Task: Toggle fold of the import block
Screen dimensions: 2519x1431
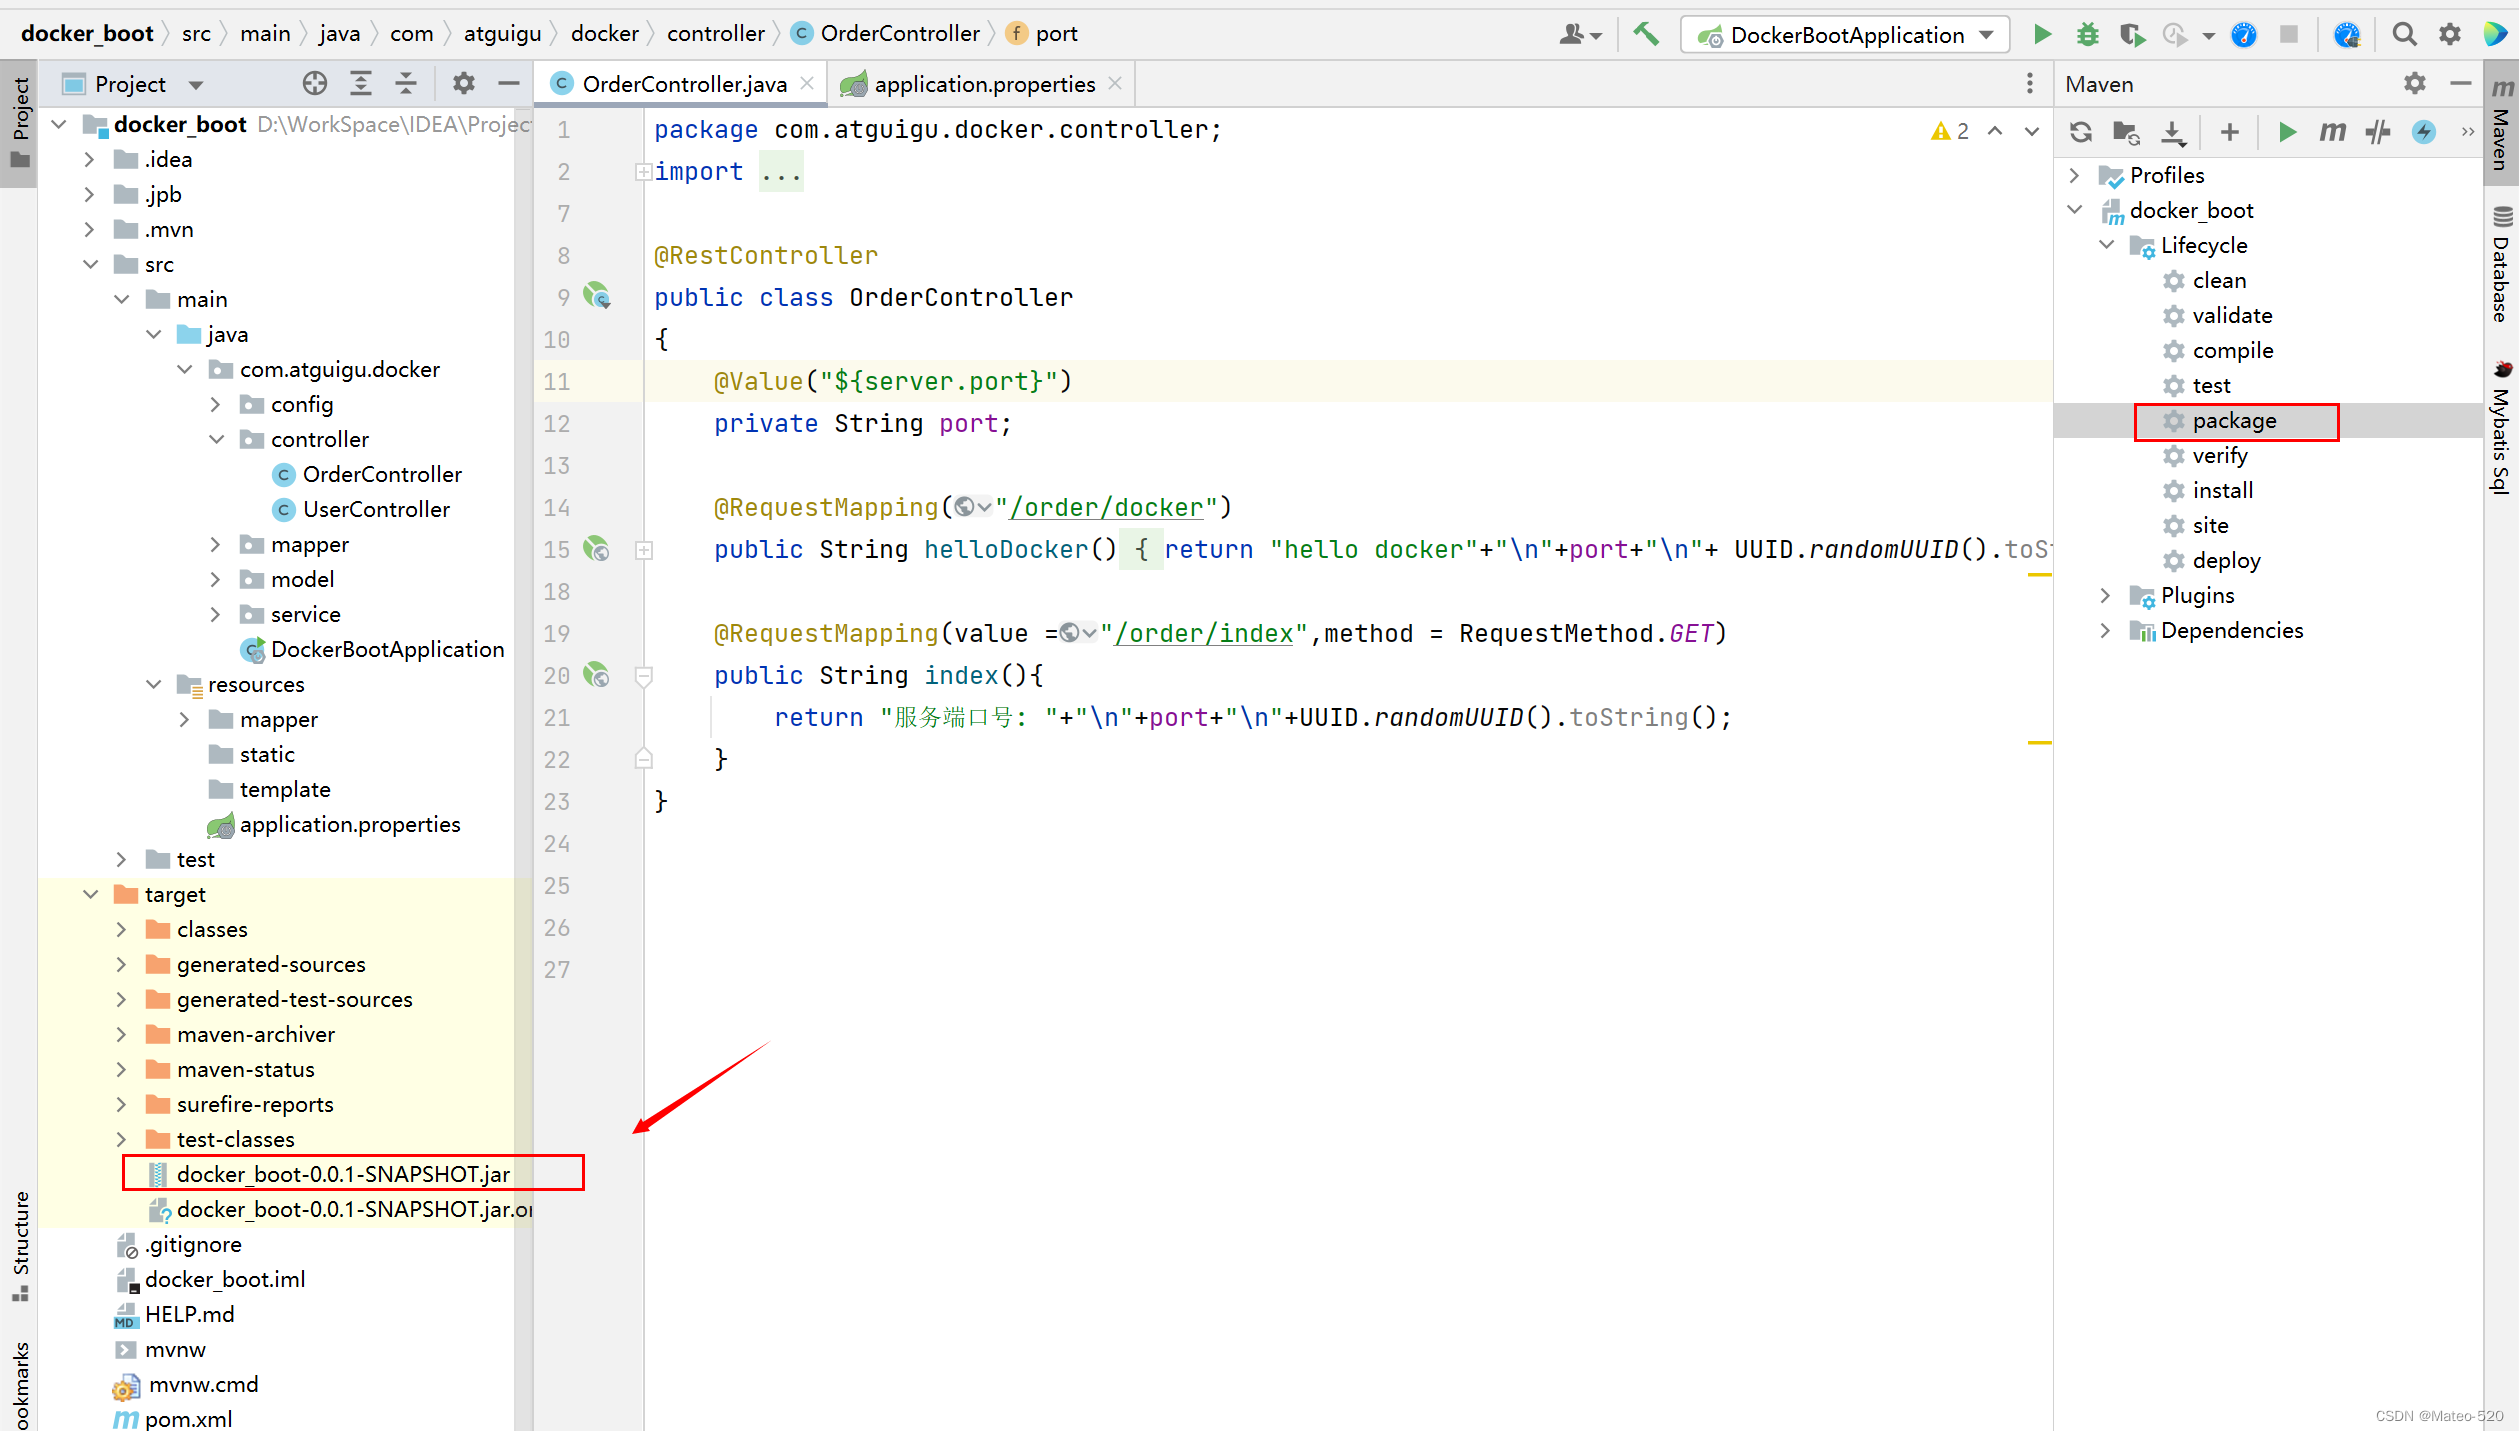Action: (x=644, y=172)
